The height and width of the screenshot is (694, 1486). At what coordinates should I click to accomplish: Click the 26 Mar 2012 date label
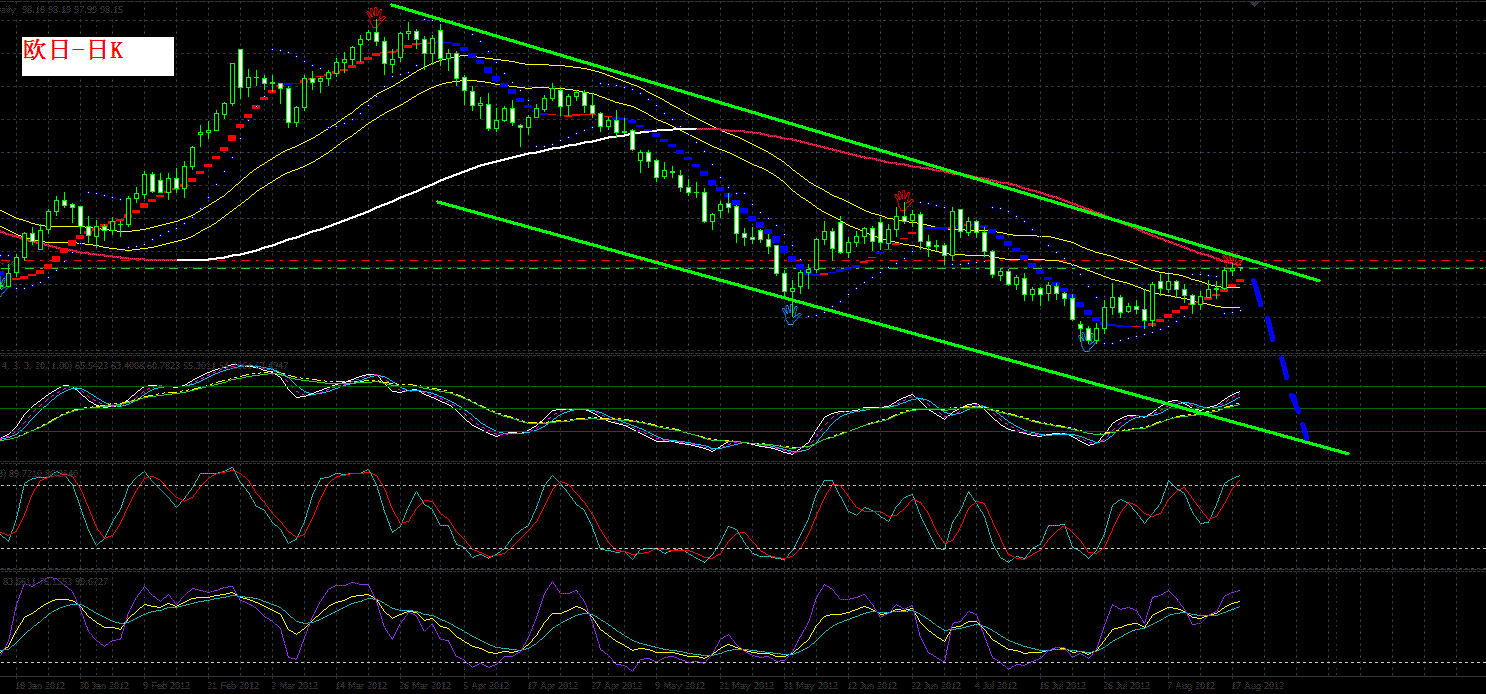tap(427, 686)
